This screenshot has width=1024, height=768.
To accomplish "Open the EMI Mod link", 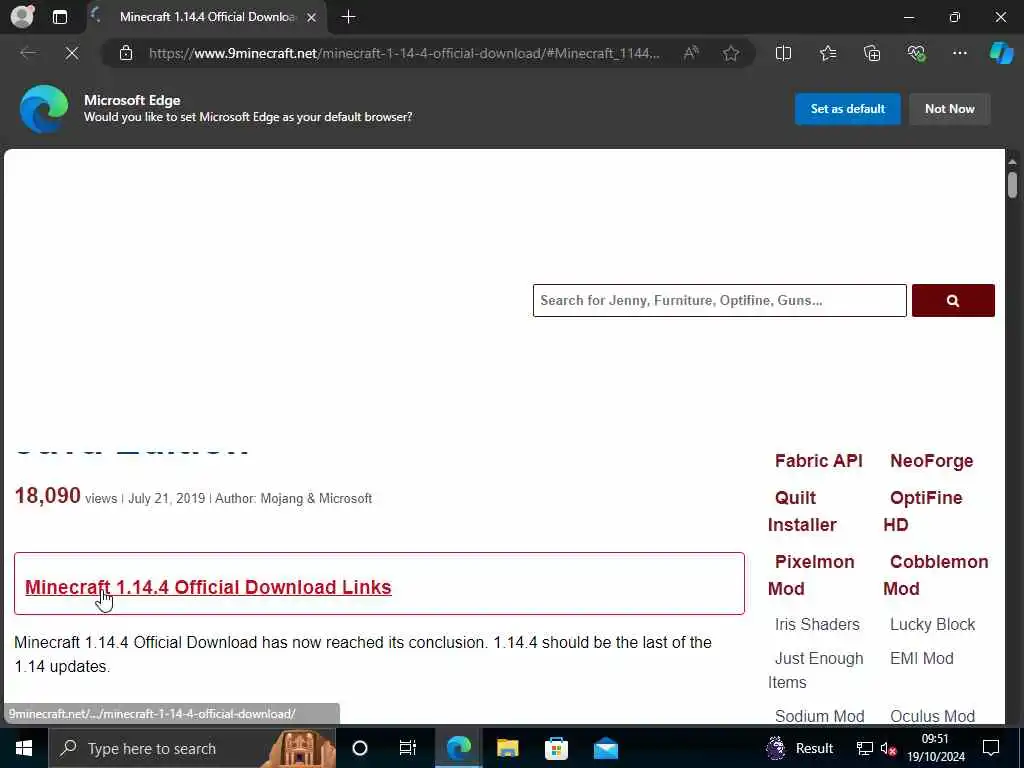I will pos(921,658).
